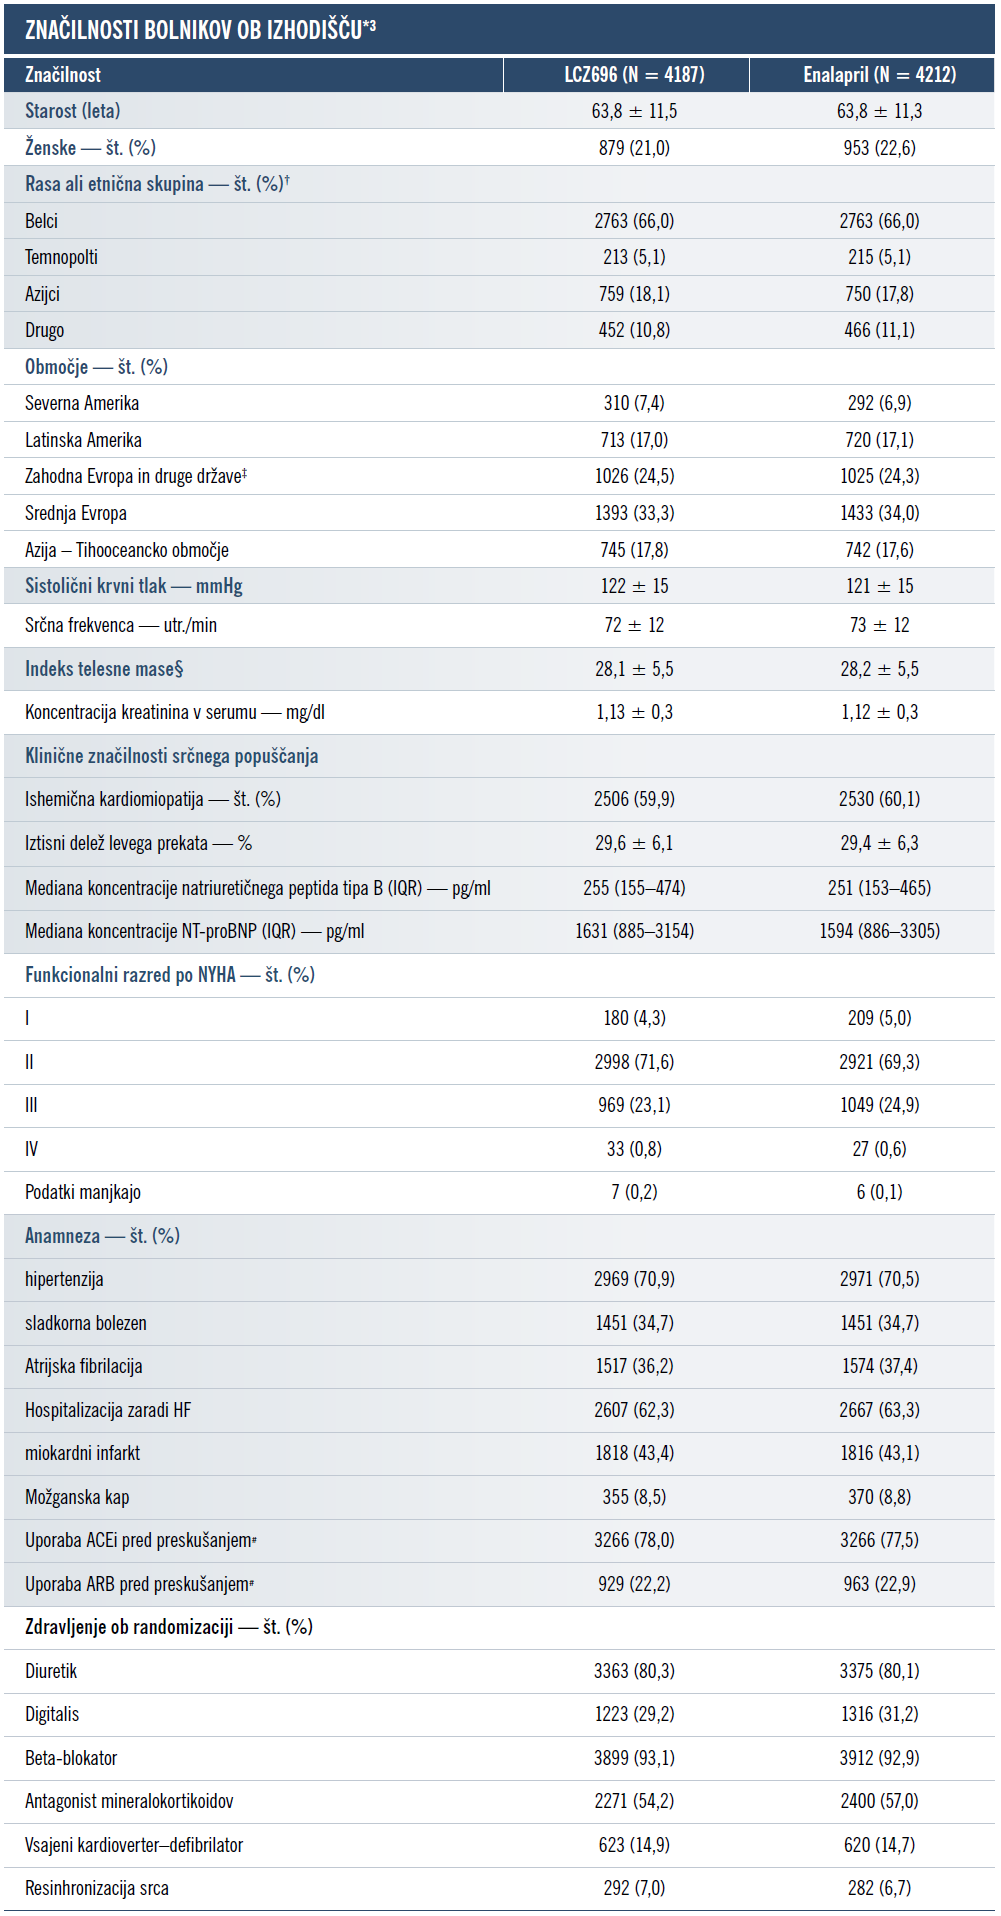Select the 'Beta-blokator' row label

tap(71, 1758)
